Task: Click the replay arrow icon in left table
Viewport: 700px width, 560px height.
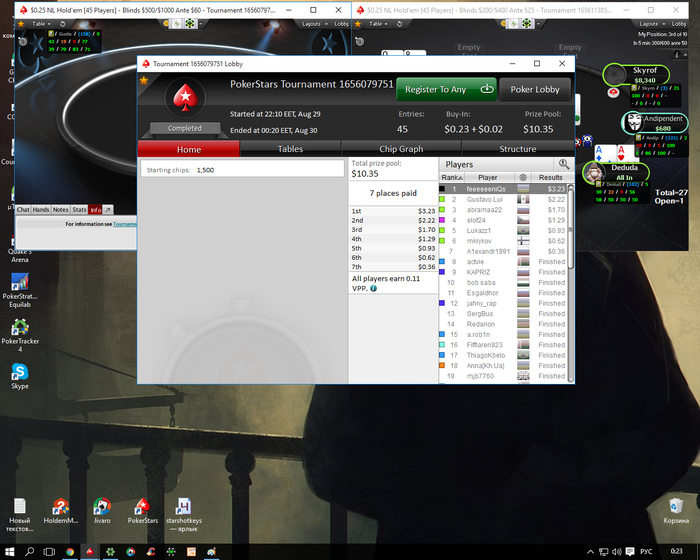Action: 62,24
